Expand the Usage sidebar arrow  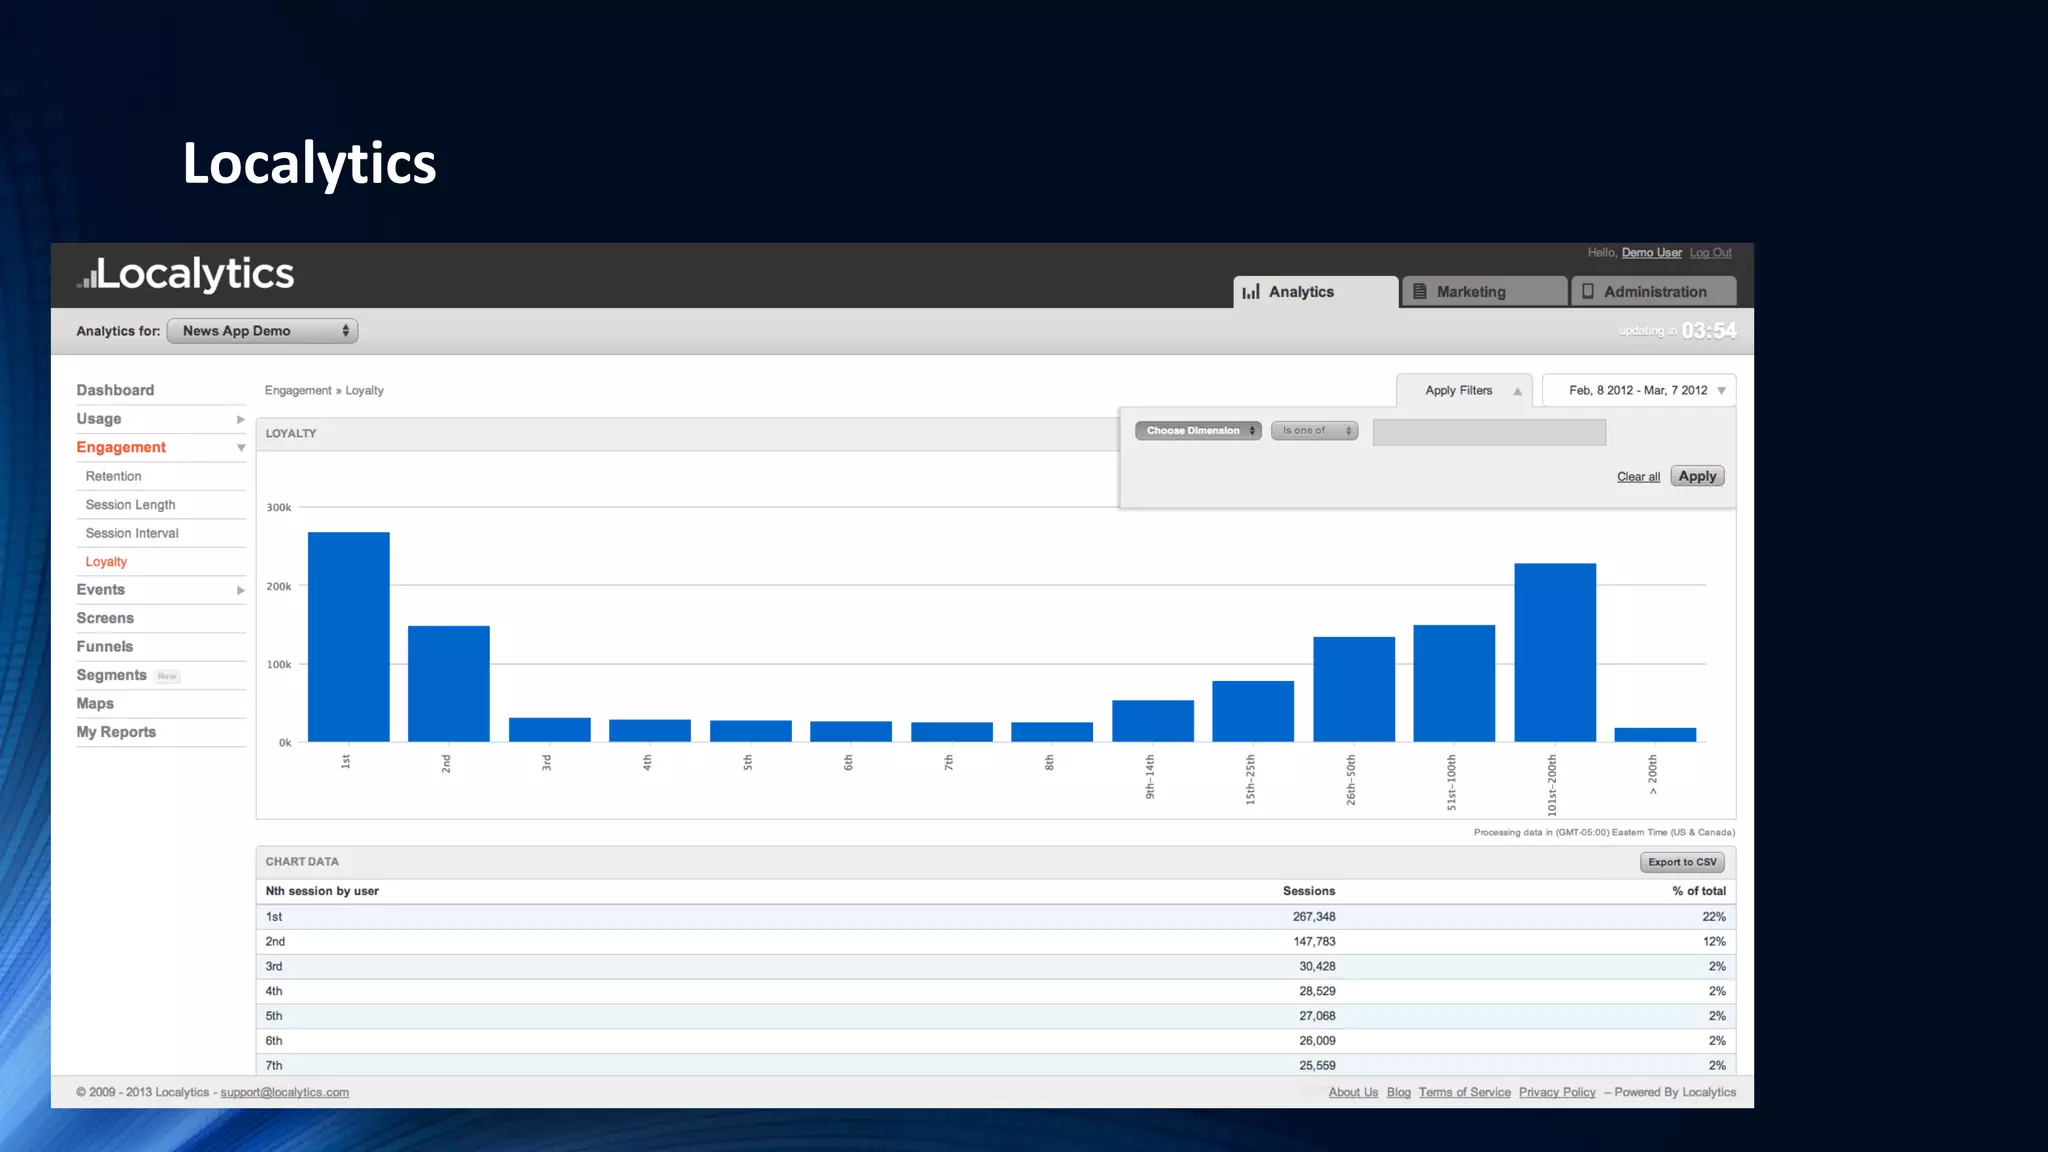click(x=240, y=419)
